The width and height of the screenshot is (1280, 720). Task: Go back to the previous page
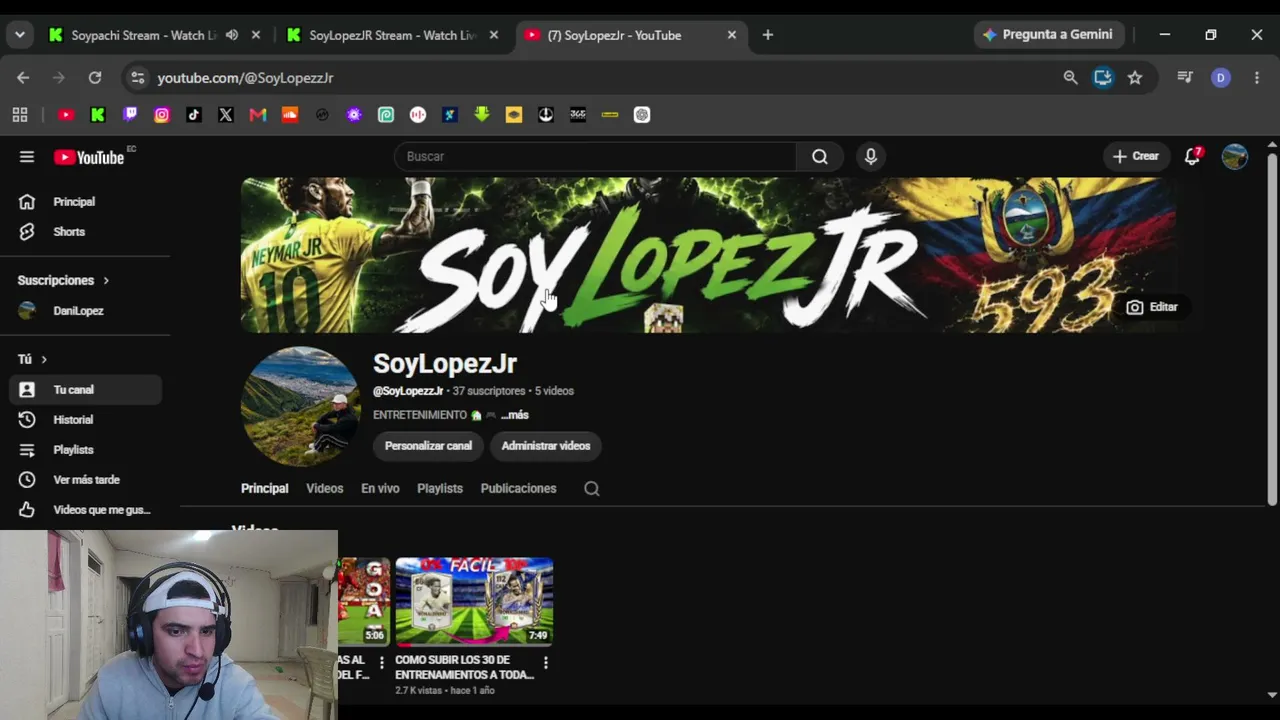[x=23, y=77]
